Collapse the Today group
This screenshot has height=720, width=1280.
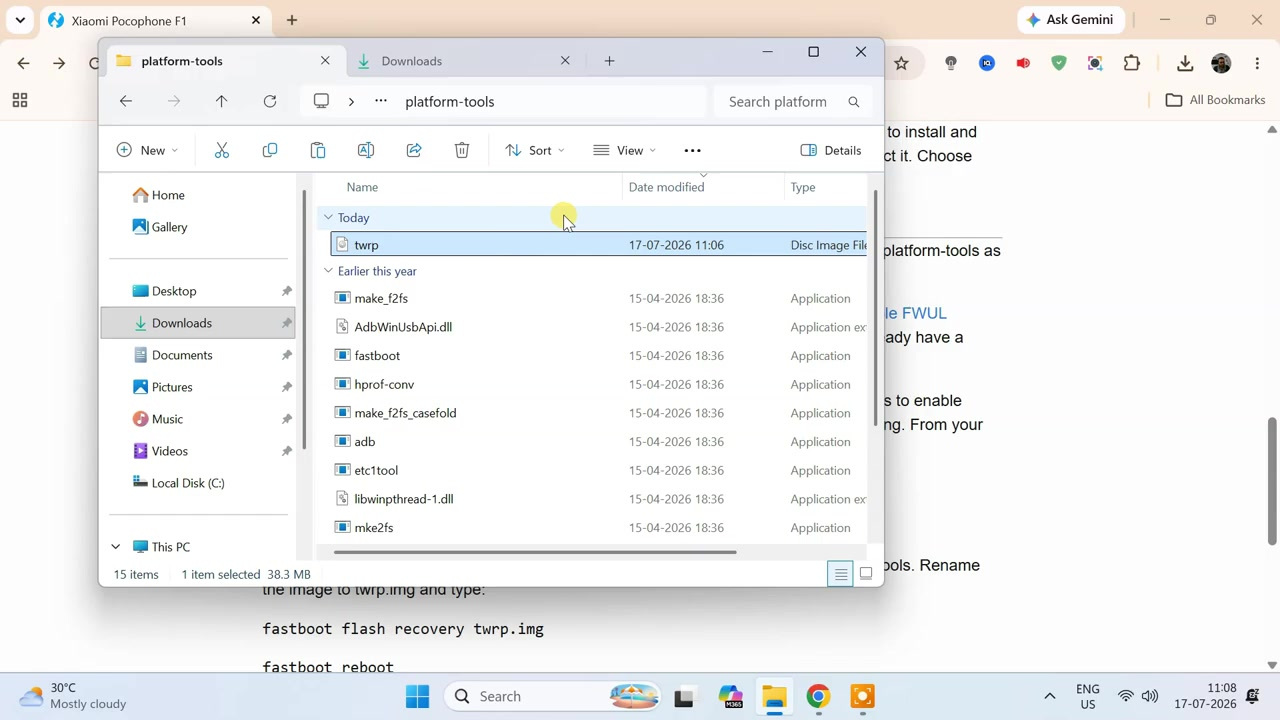328,217
